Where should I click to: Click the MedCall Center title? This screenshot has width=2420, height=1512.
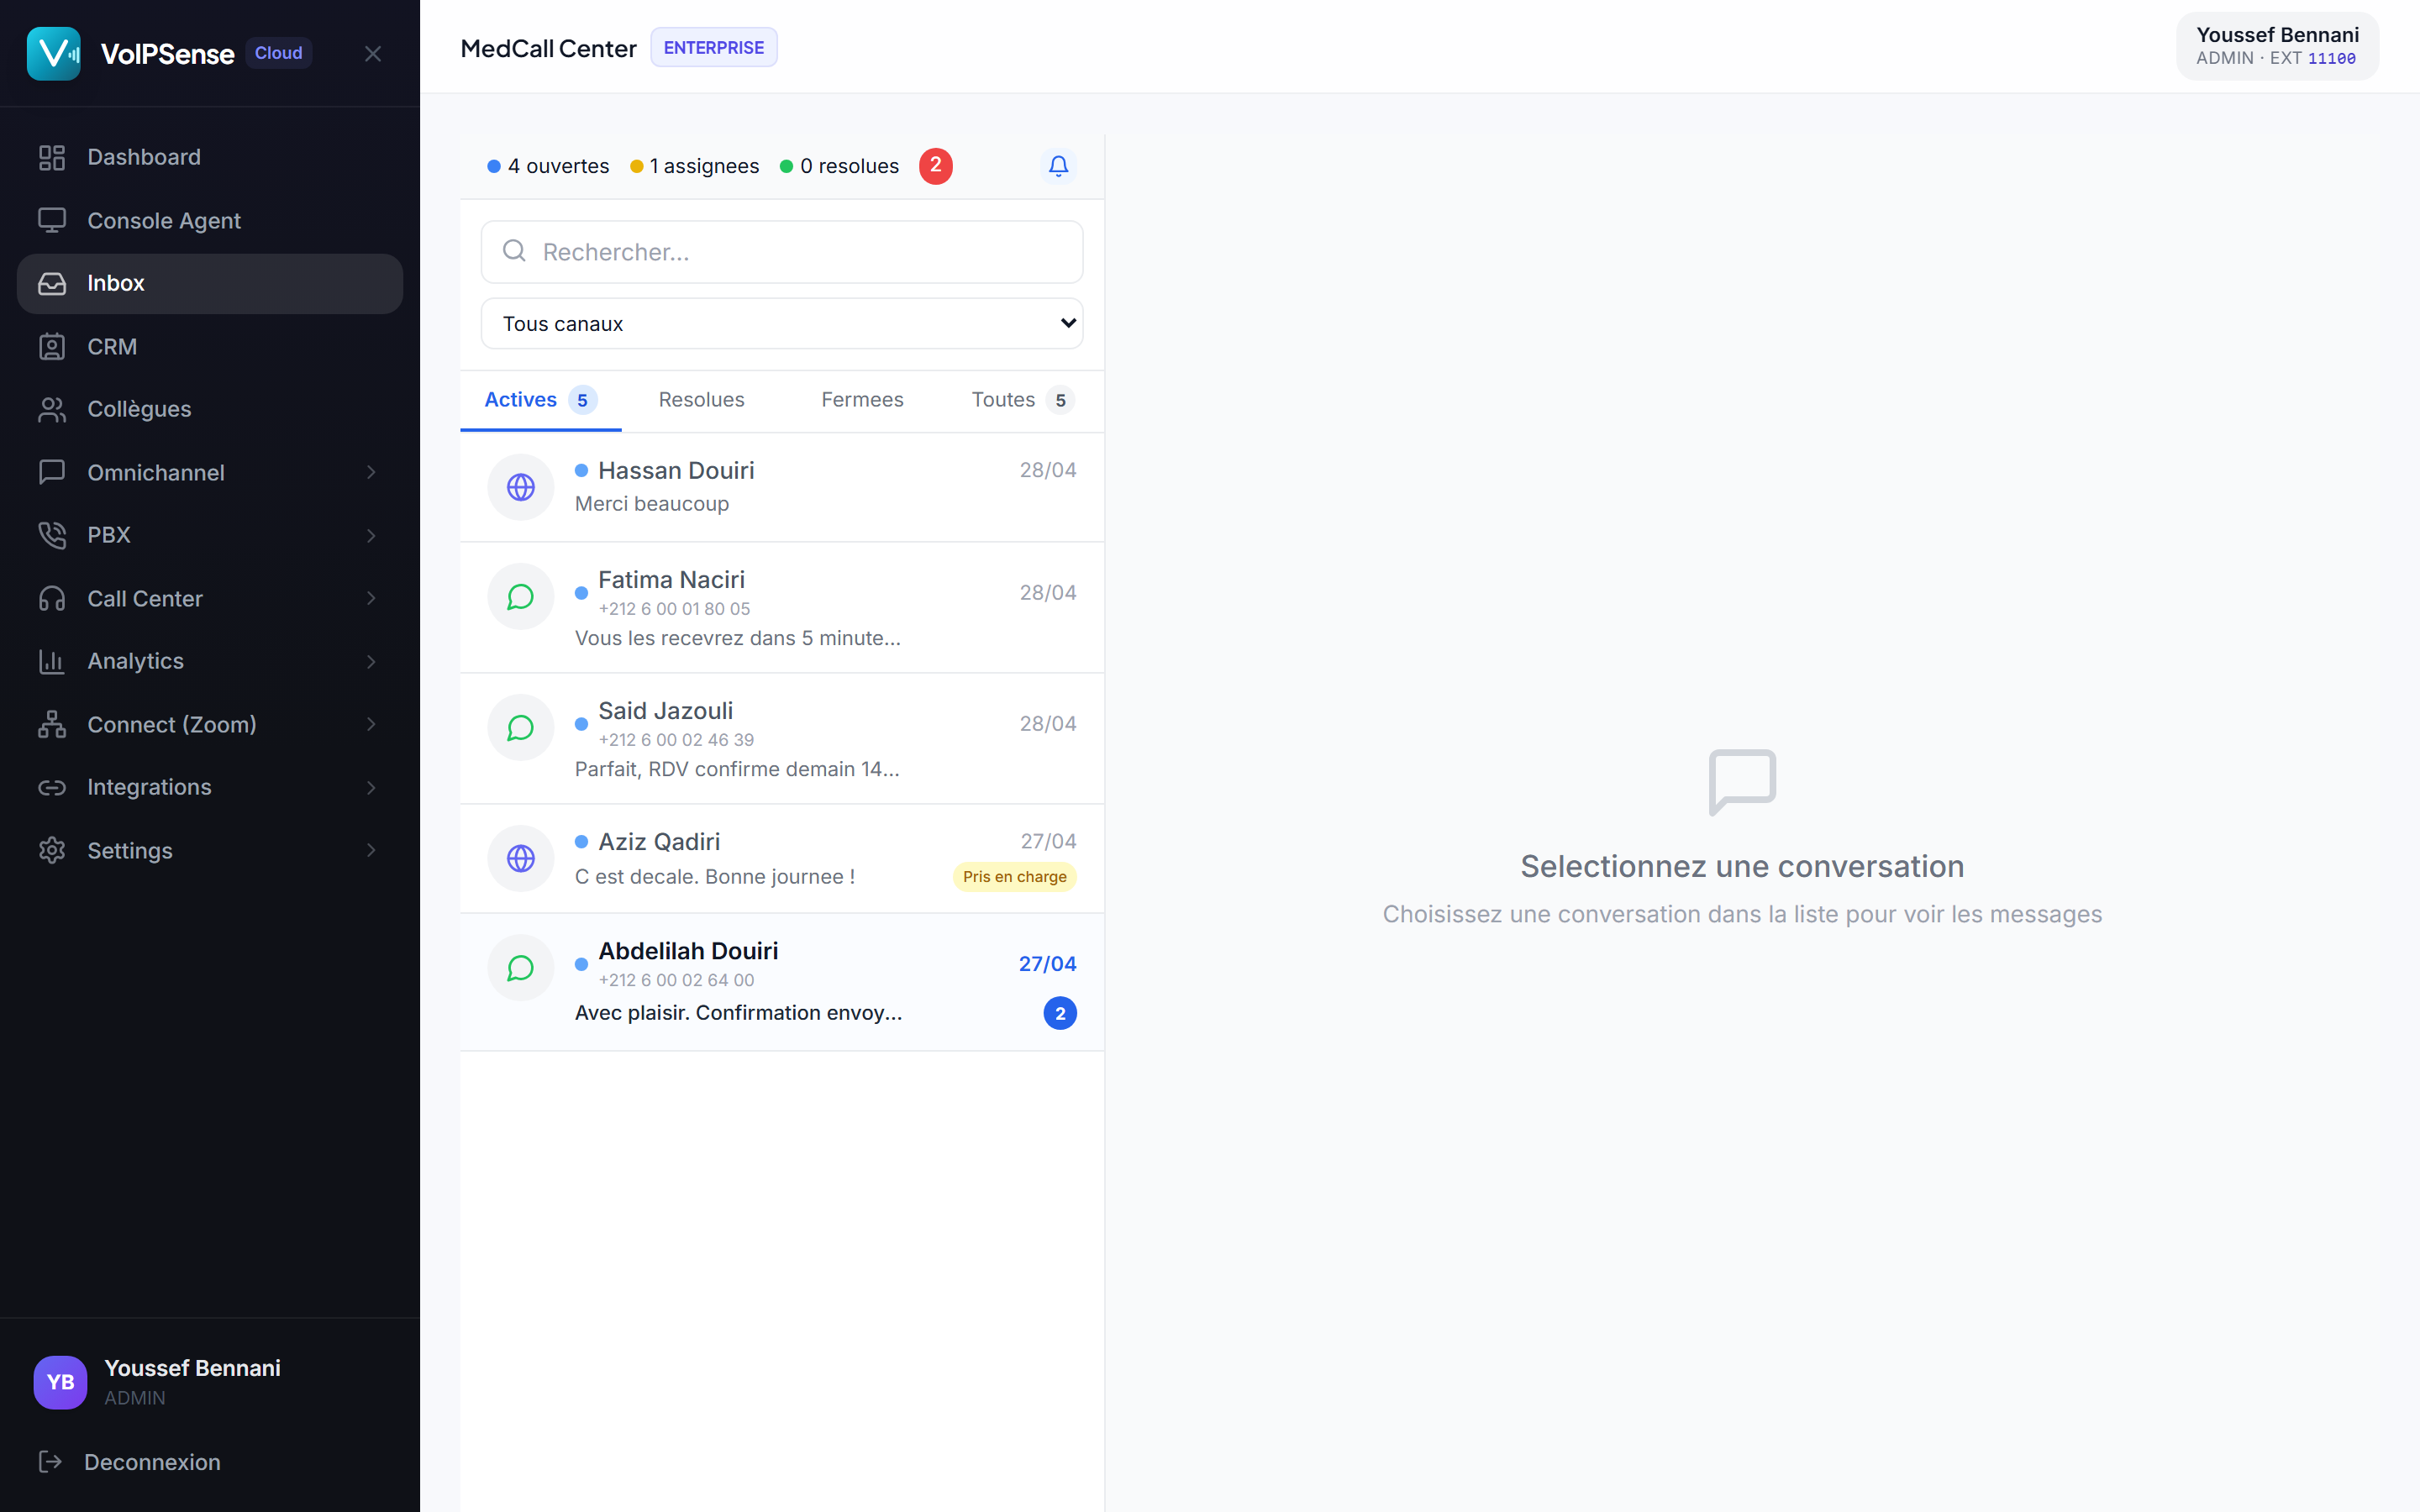click(548, 48)
